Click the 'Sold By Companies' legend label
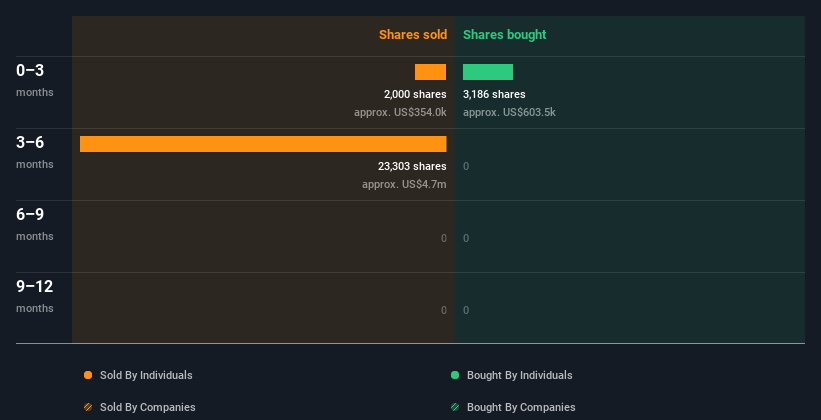821x420 pixels. (148, 407)
